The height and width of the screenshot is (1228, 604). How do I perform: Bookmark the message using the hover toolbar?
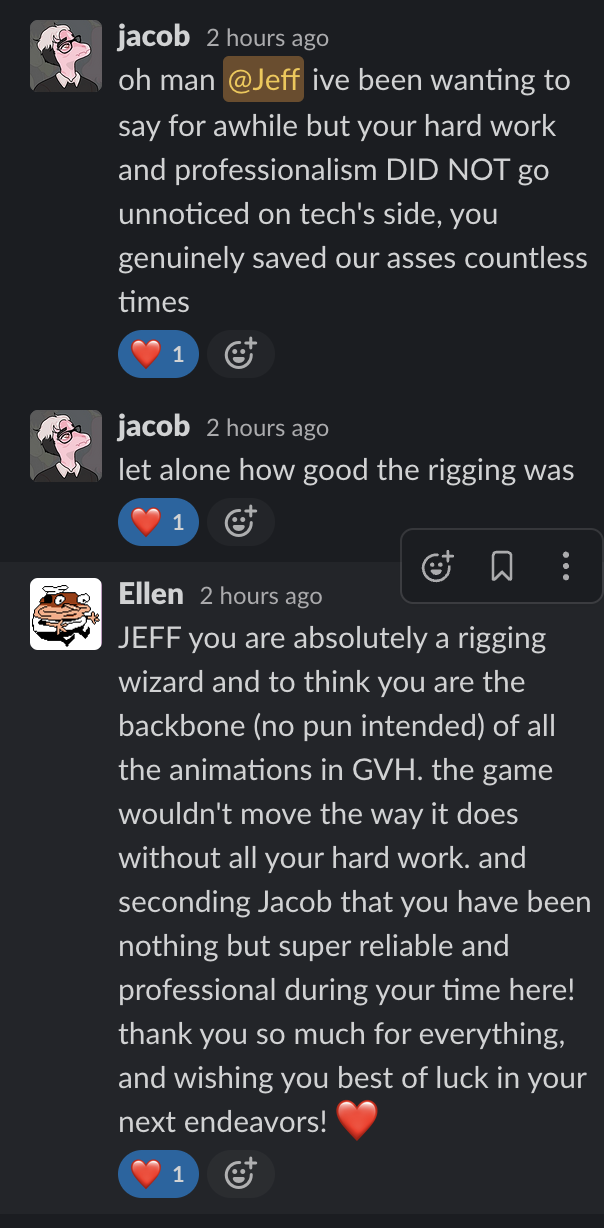click(x=502, y=566)
